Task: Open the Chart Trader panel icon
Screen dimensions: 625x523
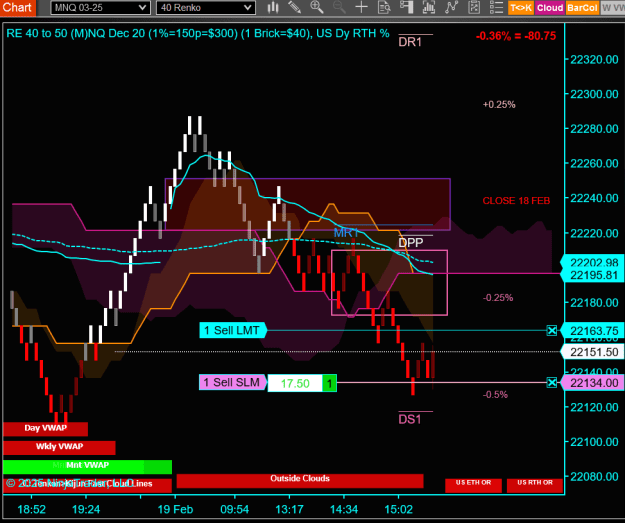Action: click(x=406, y=7)
